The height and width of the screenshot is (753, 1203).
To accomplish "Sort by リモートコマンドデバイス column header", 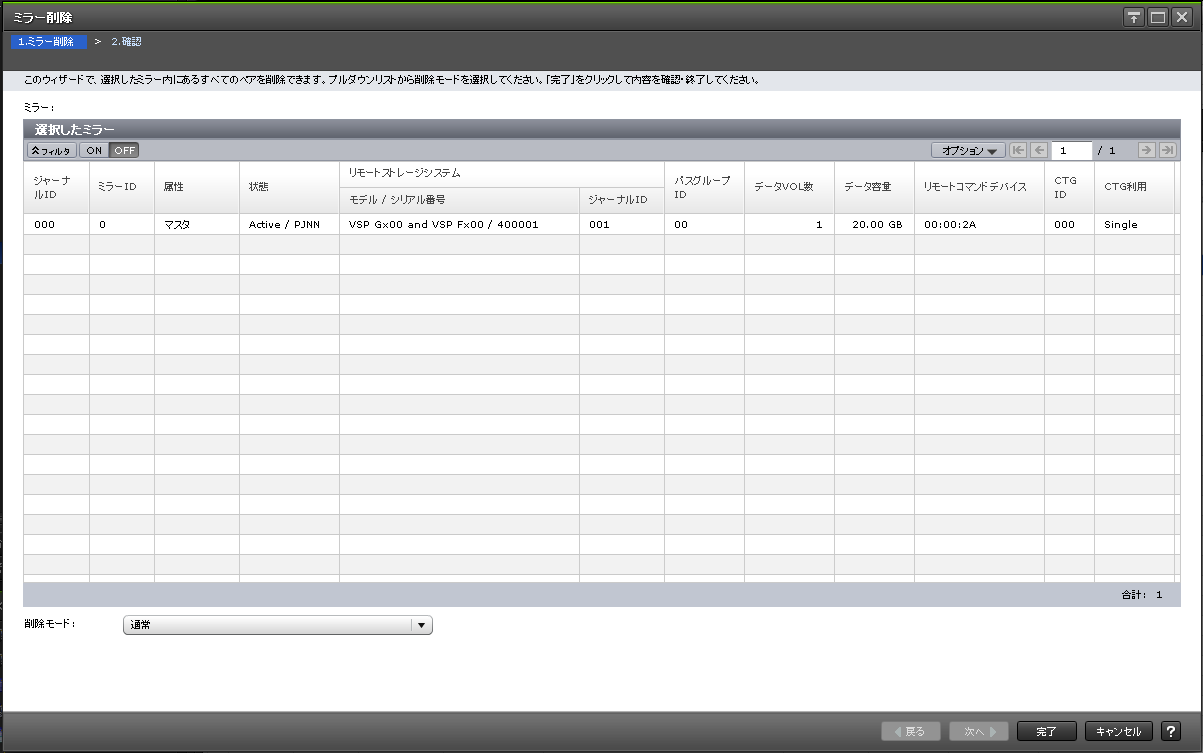I will pos(979,187).
